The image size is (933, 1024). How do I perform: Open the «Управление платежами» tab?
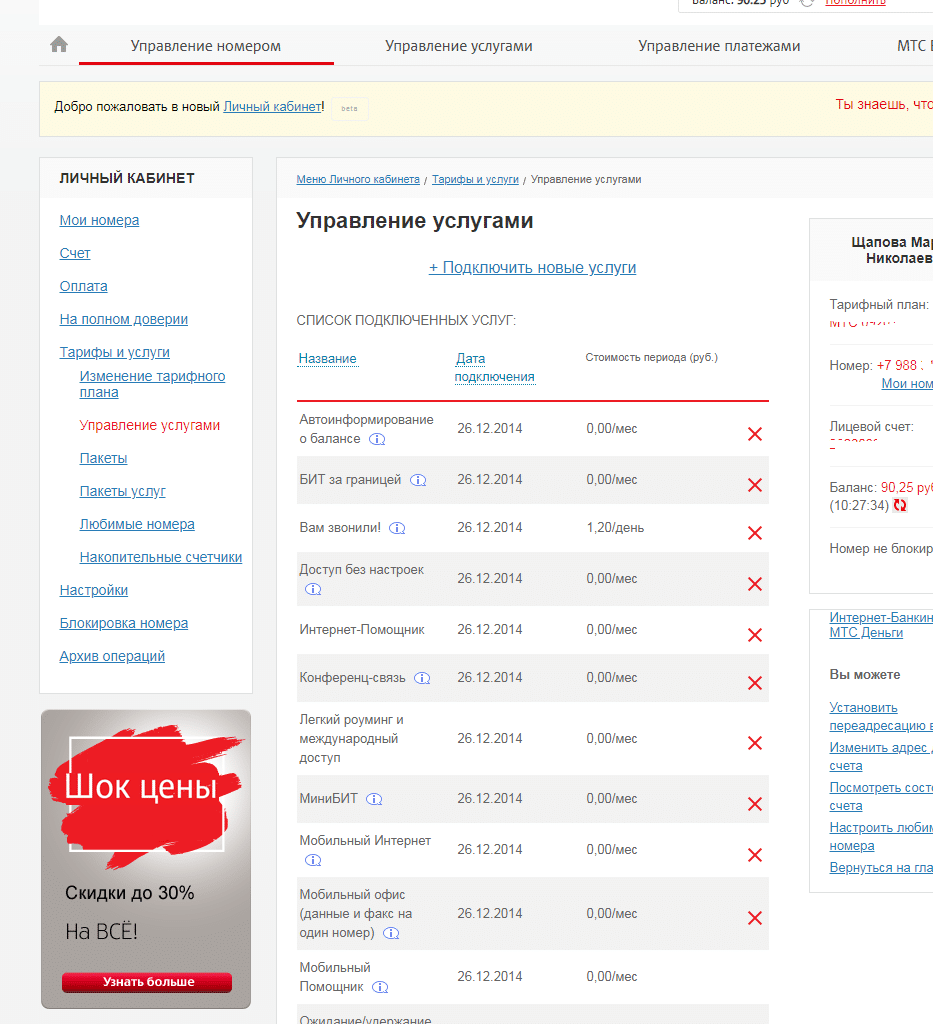pos(719,46)
